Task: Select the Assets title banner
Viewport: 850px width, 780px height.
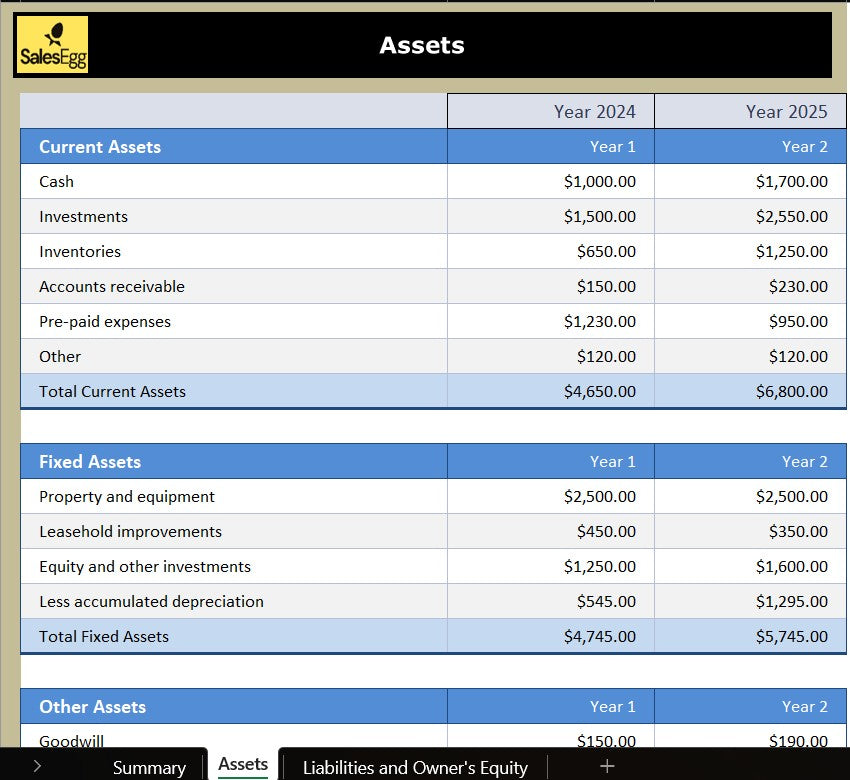Action: tap(422, 45)
